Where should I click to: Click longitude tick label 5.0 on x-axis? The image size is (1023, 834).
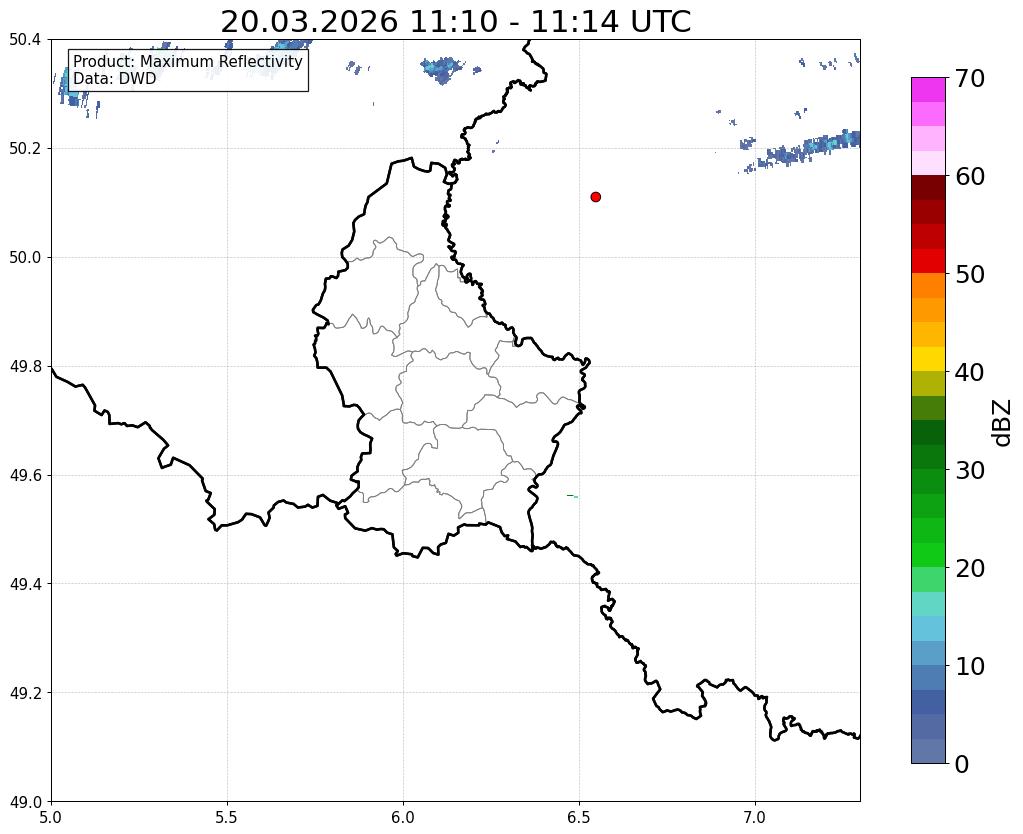[51, 818]
